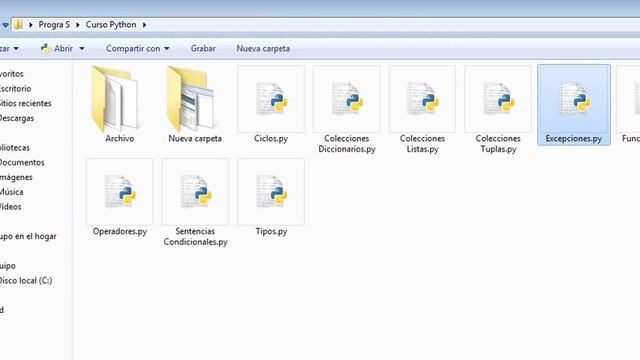Select Colecciones Listas.py Python icon
Viewport: 640px width, 360px height.
click(x=422, y=99)
